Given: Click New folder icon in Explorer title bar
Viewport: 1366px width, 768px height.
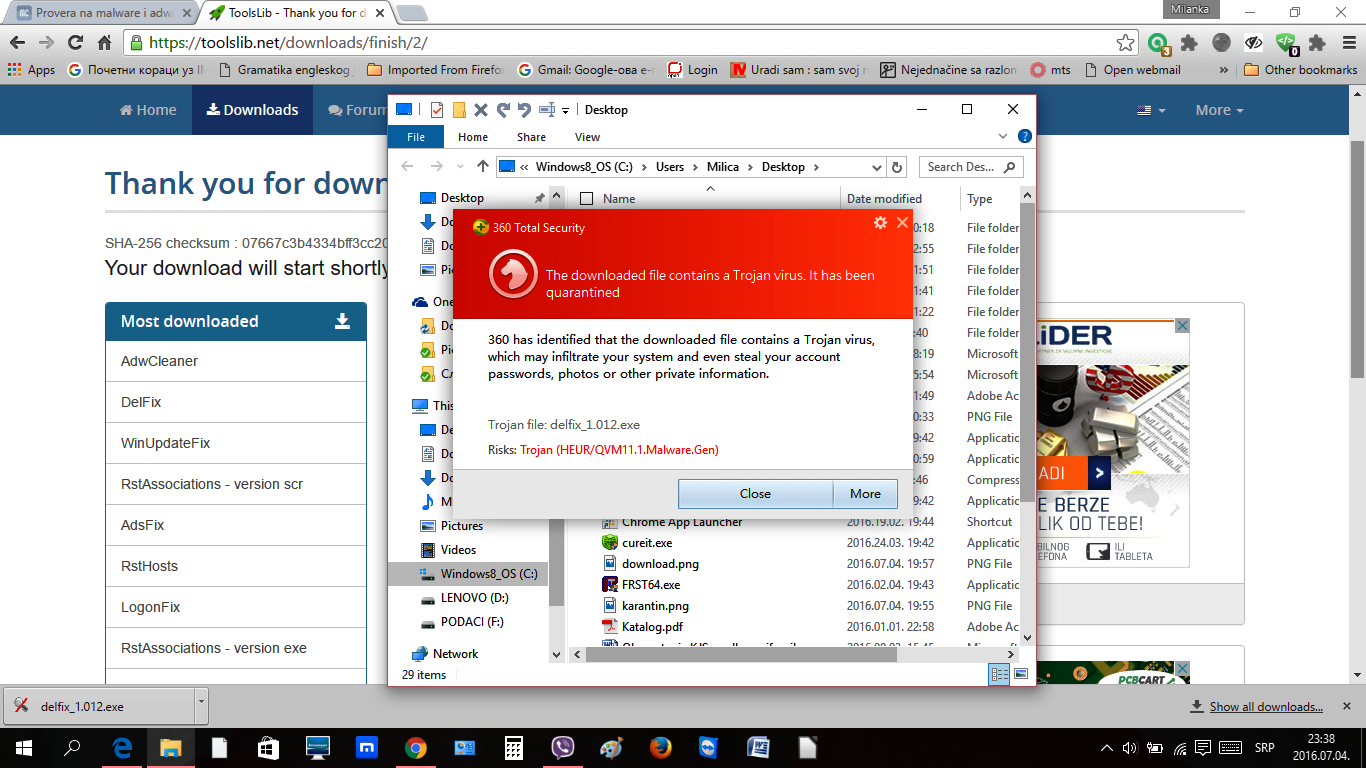Looking at the screenshot, I should point(459,110).
